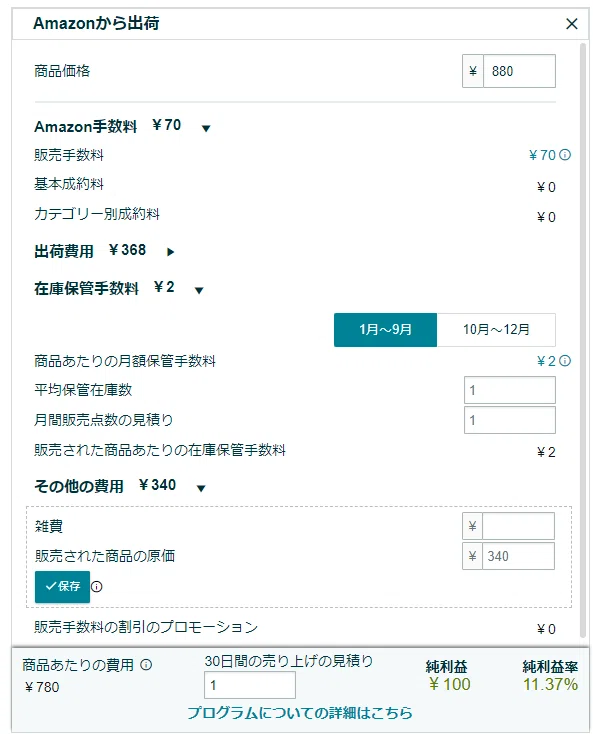The image size is (593, 734).
Task: Collapse the 在庫保管手数料 section arrow
Action: pos(199,290)
